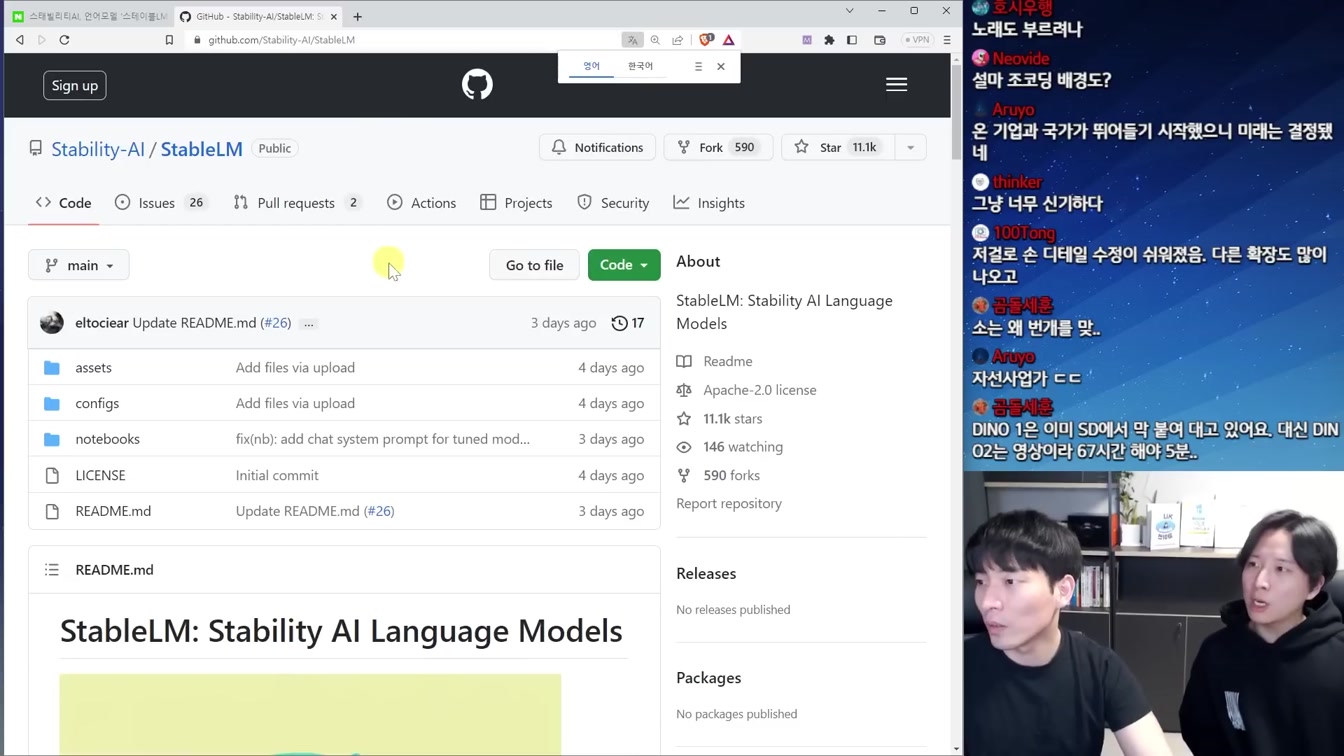The height and width of the screenshot is (756, 1344).
Task: Click the Sign up button
Action: click(75, 86)
